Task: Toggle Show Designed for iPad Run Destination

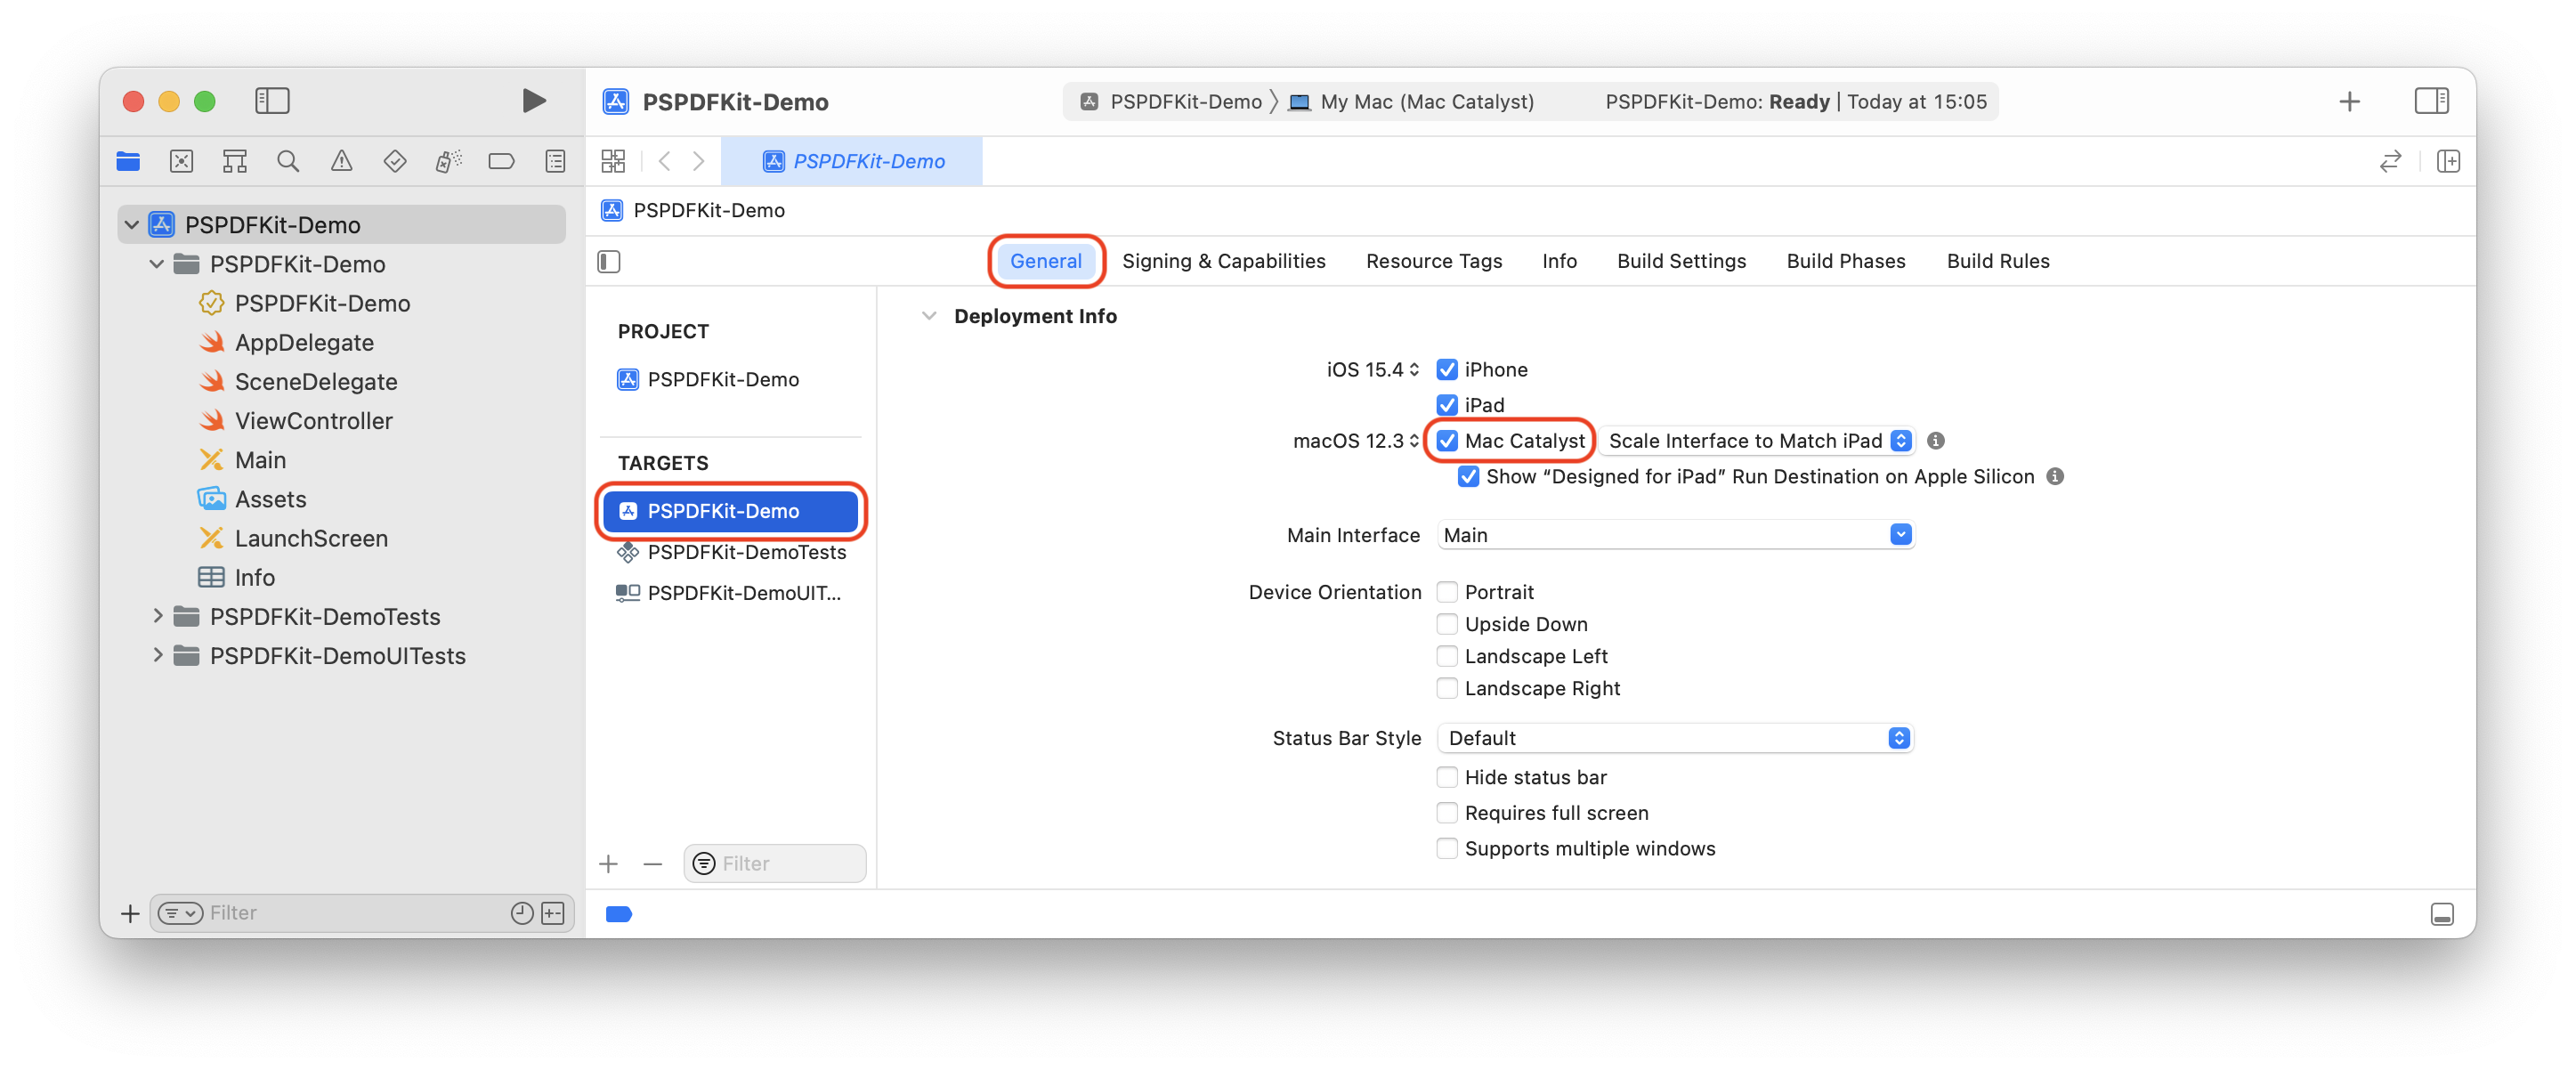Action: pos(1468,476)
